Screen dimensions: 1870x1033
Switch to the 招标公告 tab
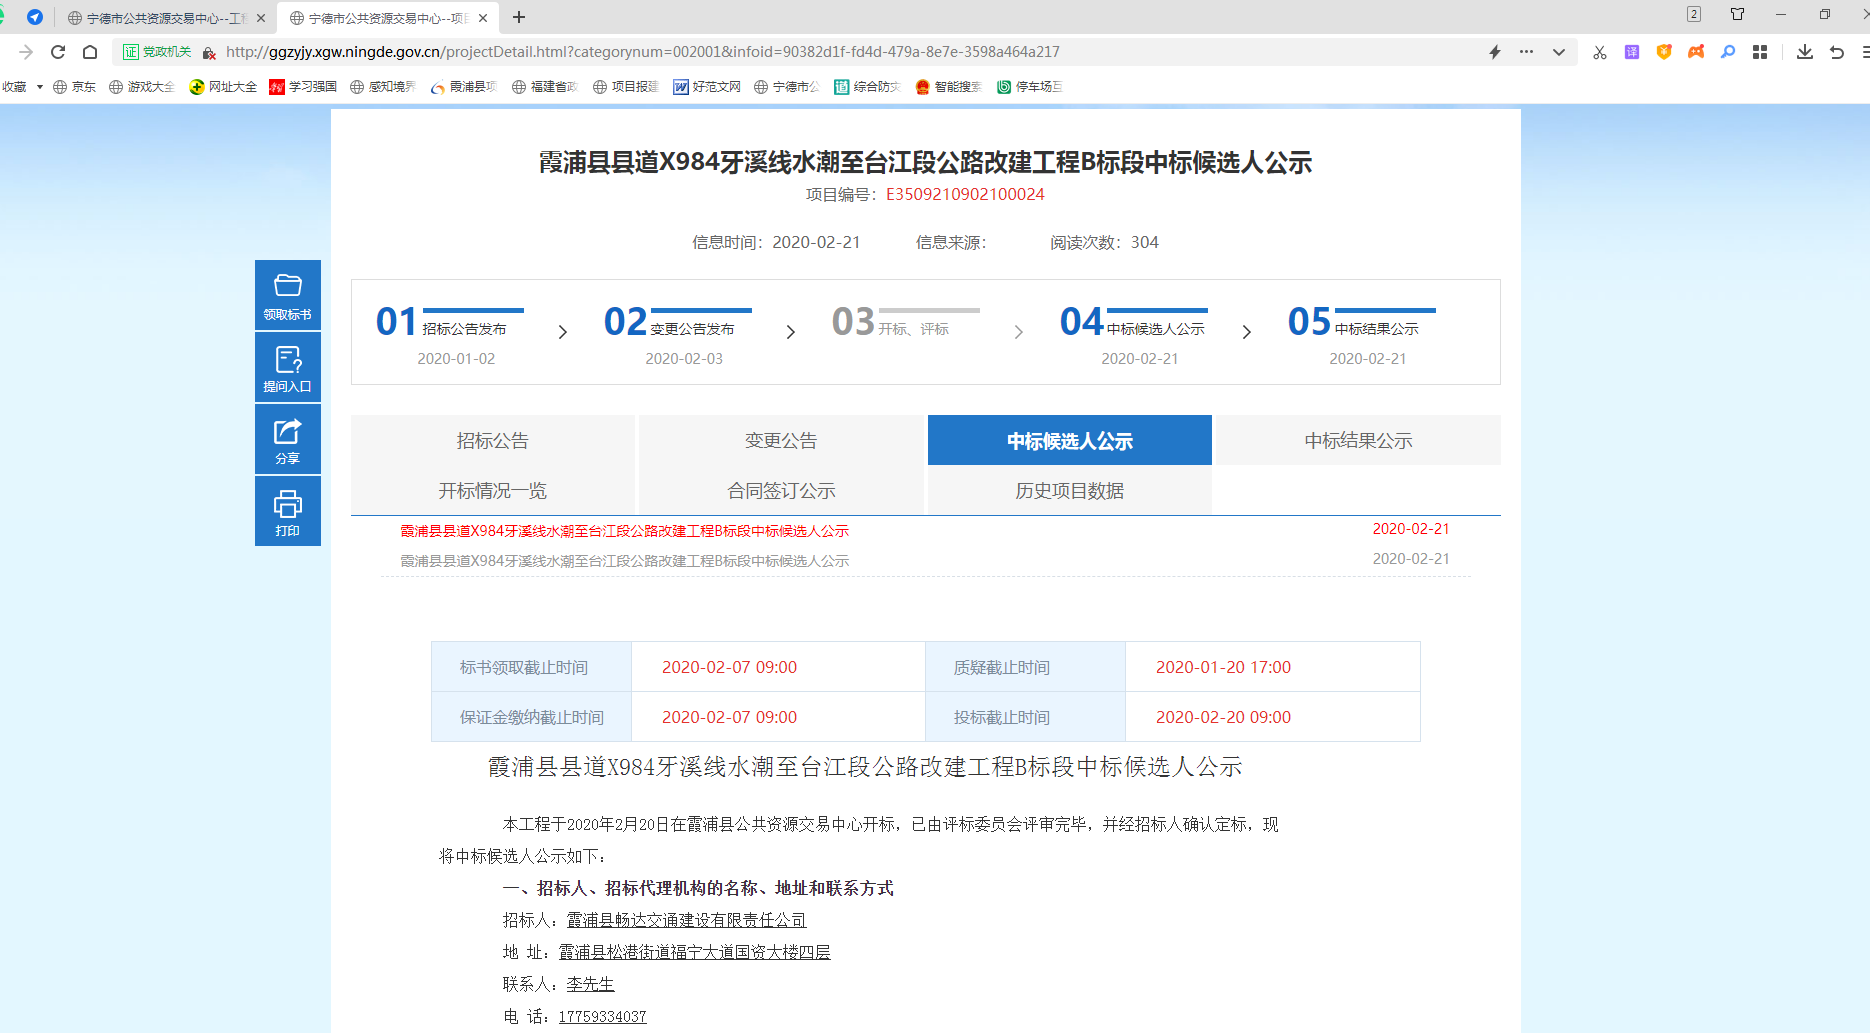point(492,441)
